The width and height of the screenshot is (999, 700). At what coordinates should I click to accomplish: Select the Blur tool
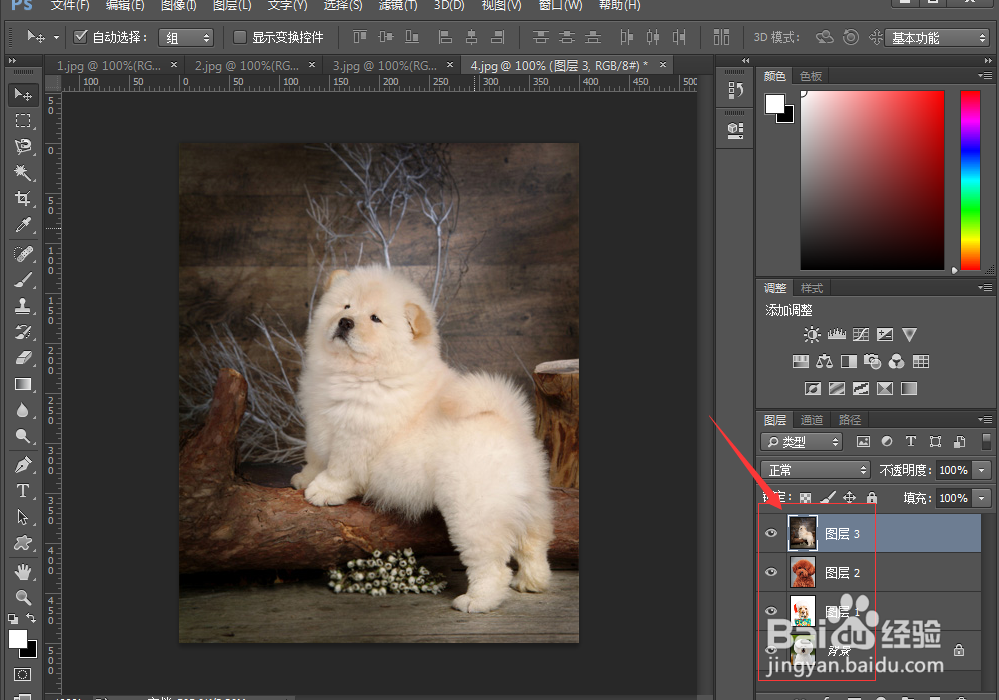tap(23, 410)
